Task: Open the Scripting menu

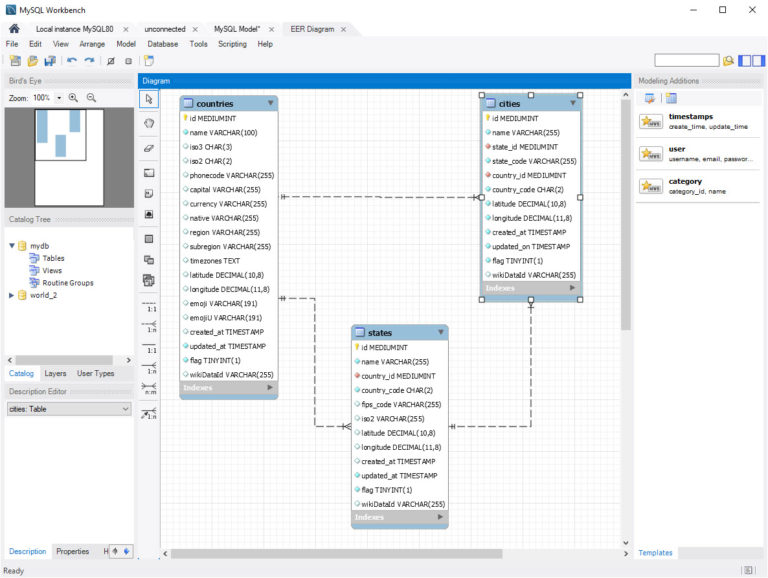Action: tap(232, 44)
